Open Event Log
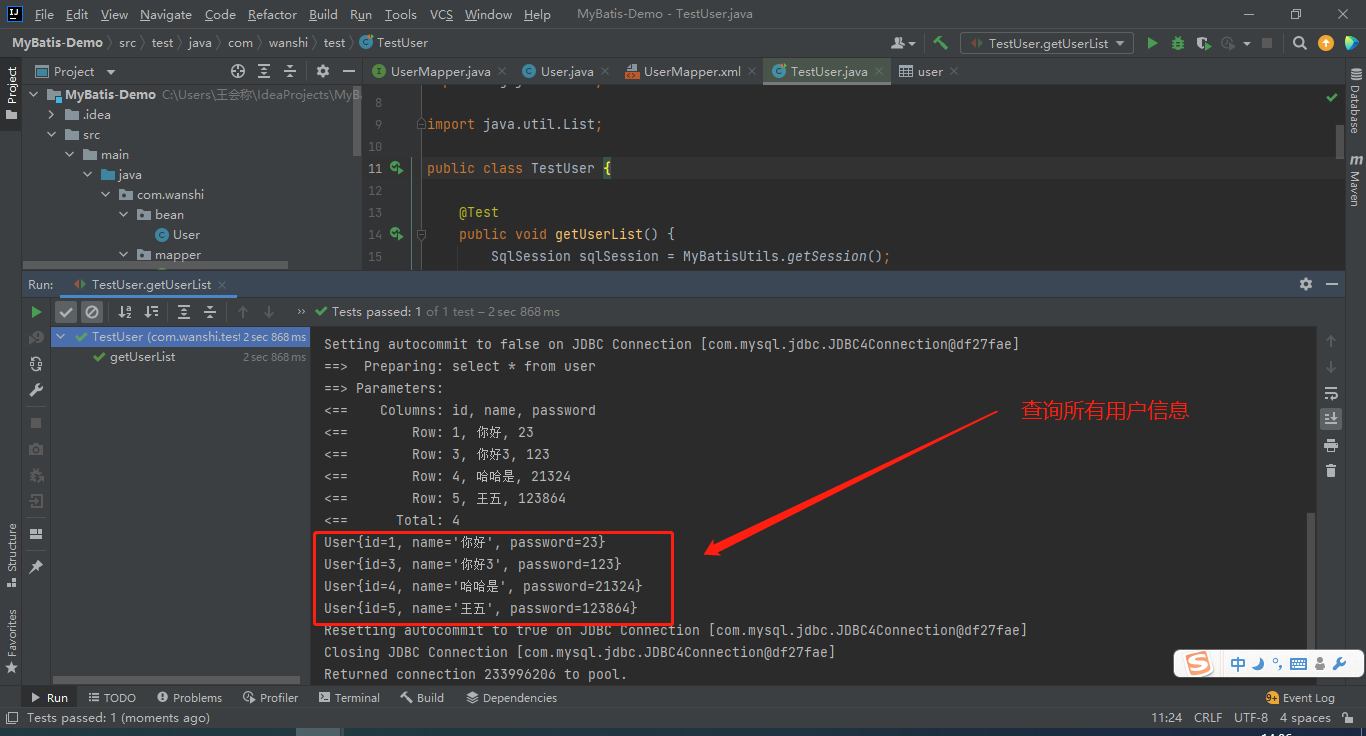 [x=1300, y=698]
